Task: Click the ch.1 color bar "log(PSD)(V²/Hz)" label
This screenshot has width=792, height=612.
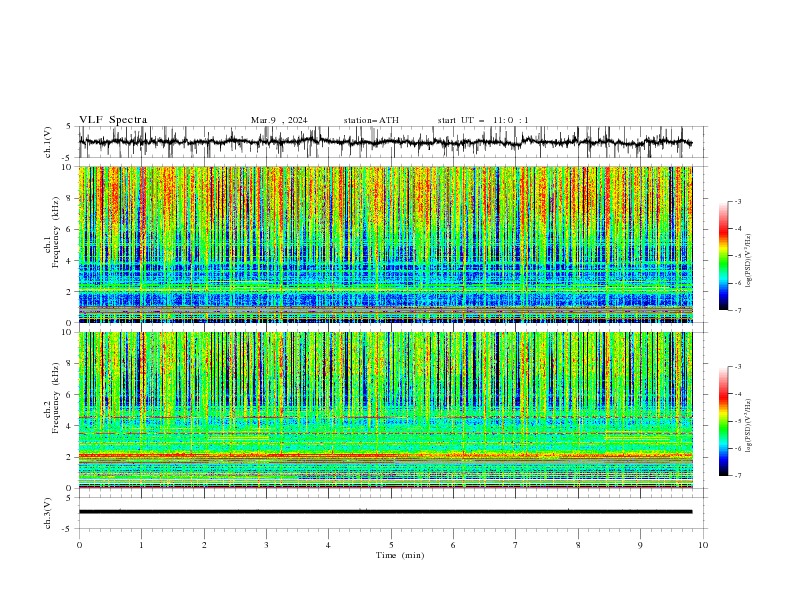Action: click(749, 261)
